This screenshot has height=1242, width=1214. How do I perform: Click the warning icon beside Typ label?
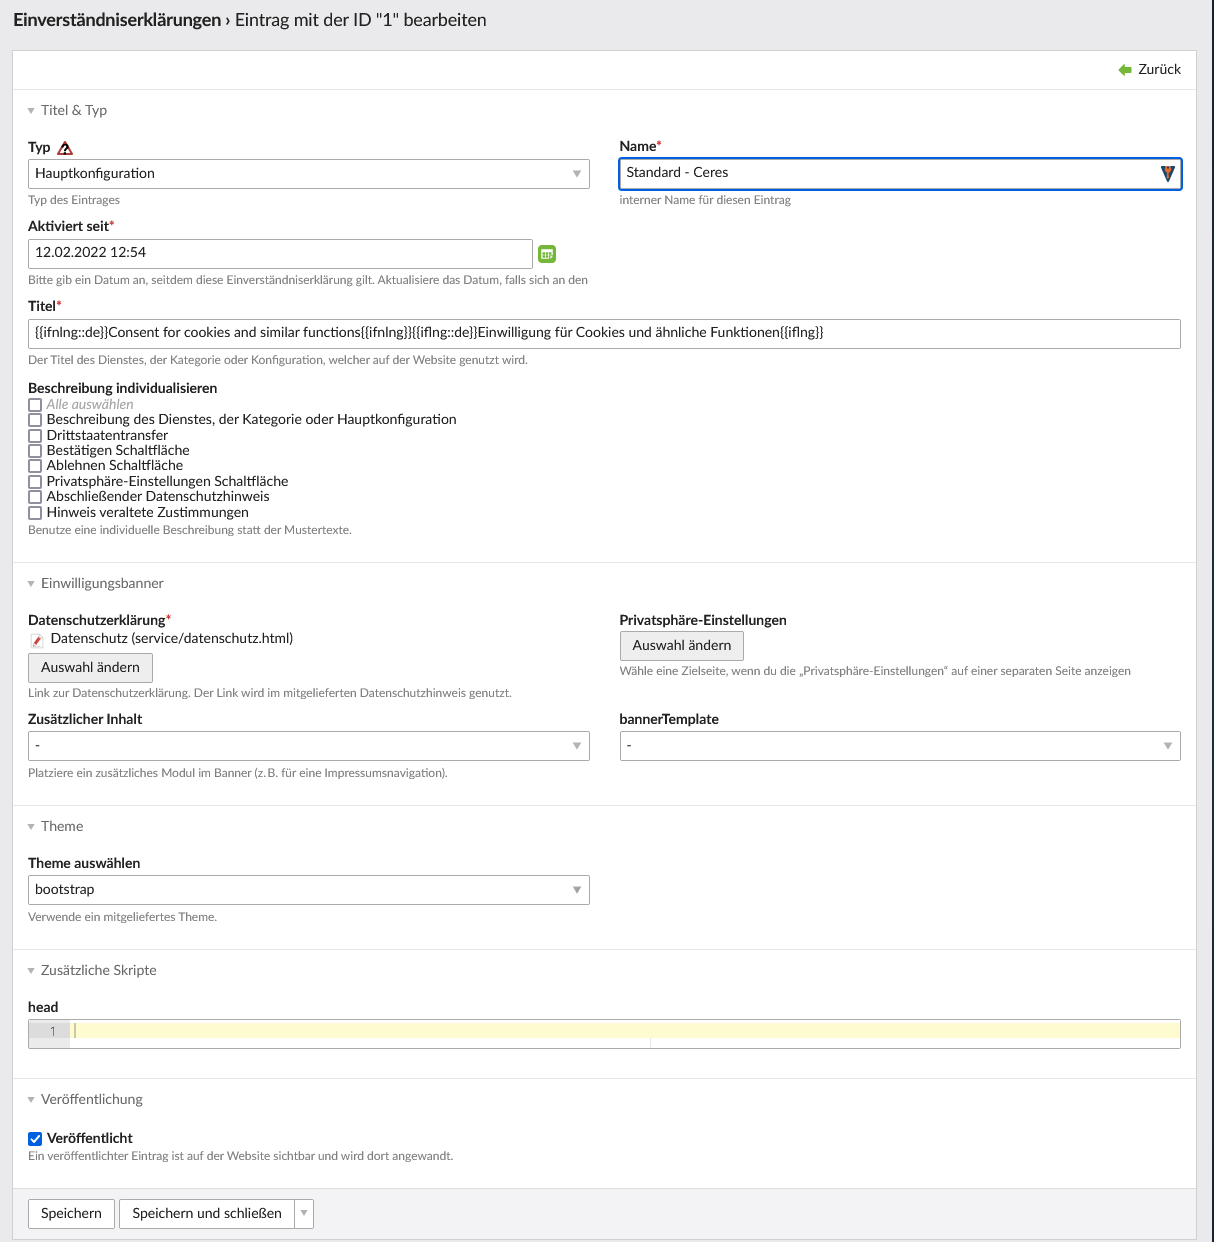(65, 148)
